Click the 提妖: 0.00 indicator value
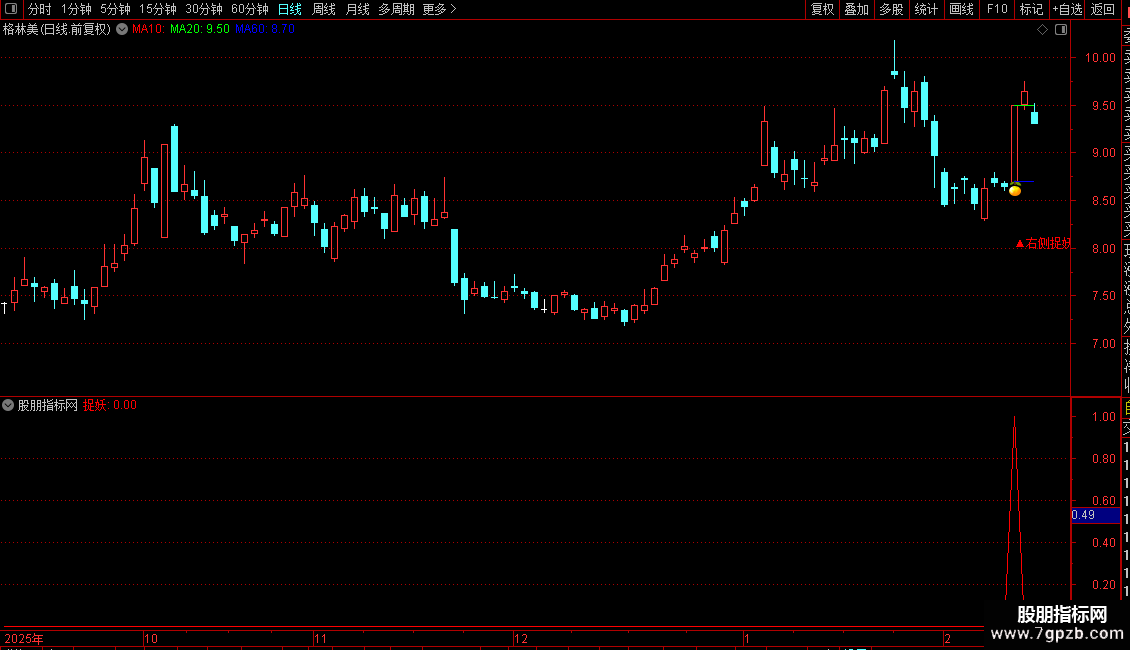This screenshot has height=650, width=1130. click(110, 405)
